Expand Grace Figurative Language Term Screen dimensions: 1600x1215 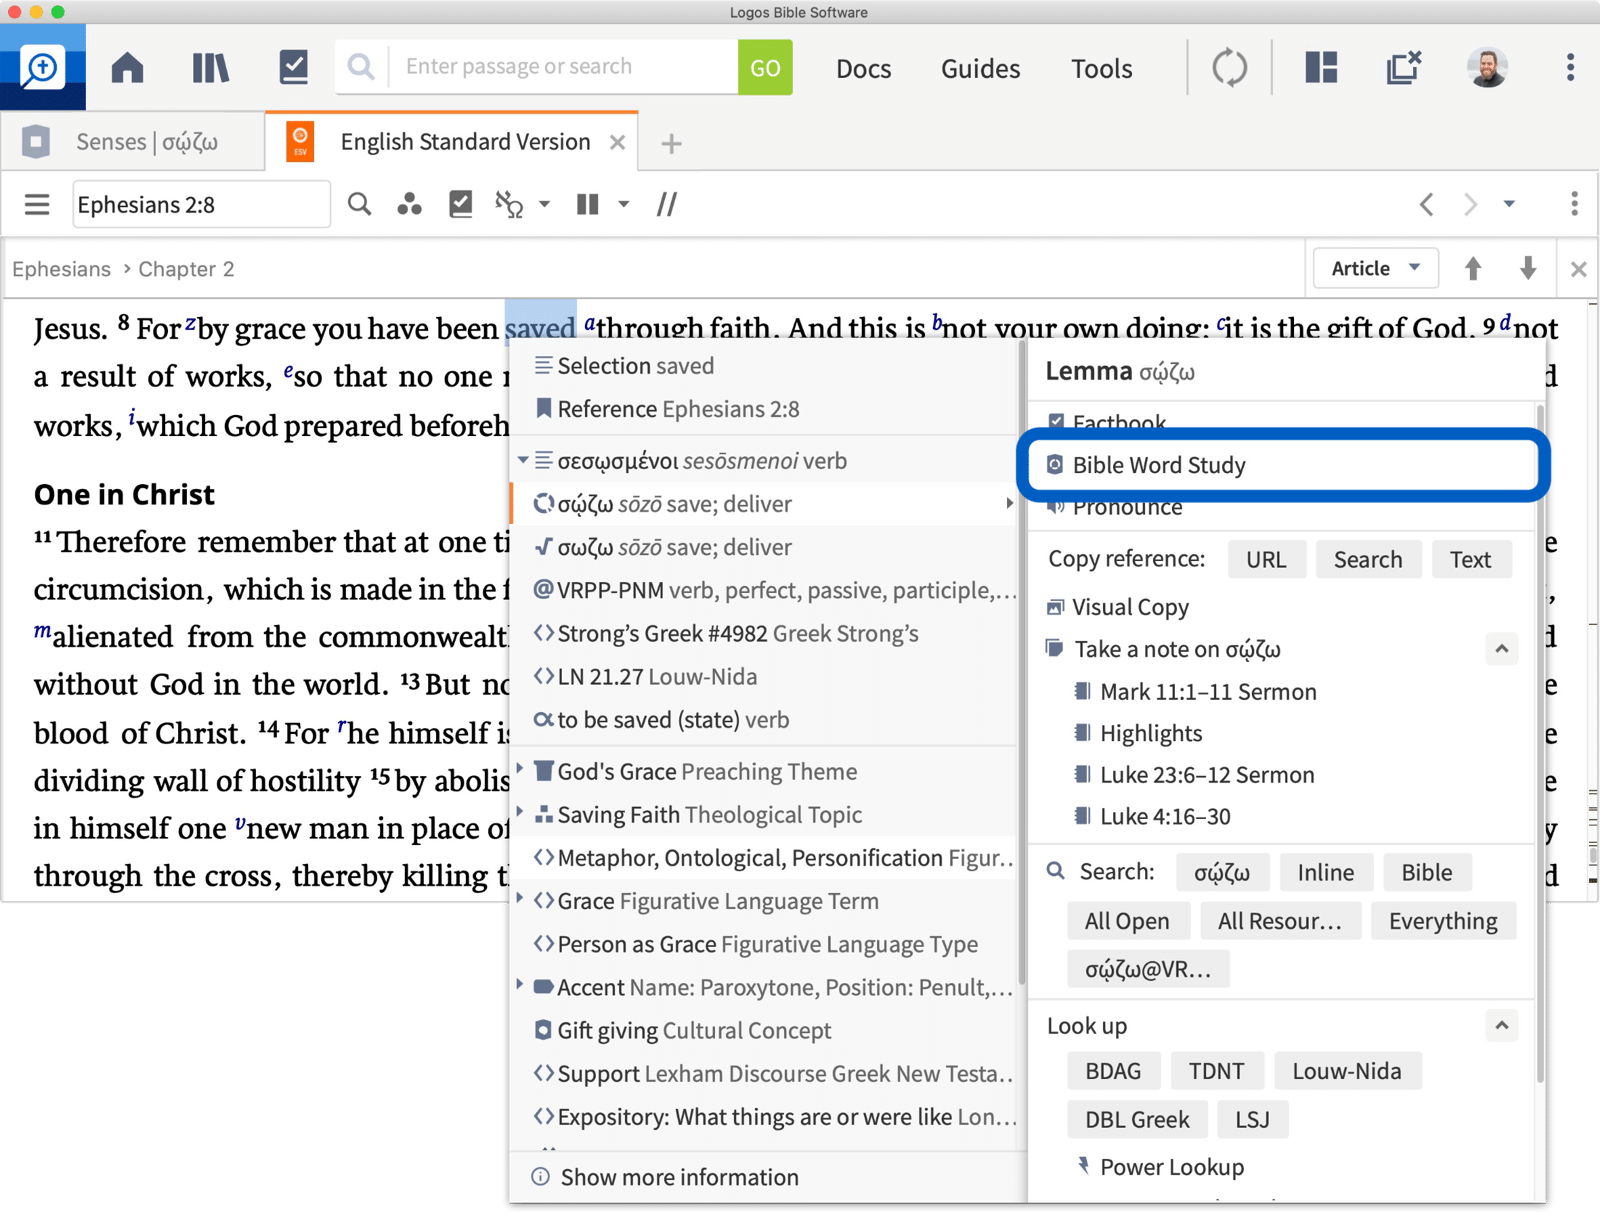click(520, 900)
